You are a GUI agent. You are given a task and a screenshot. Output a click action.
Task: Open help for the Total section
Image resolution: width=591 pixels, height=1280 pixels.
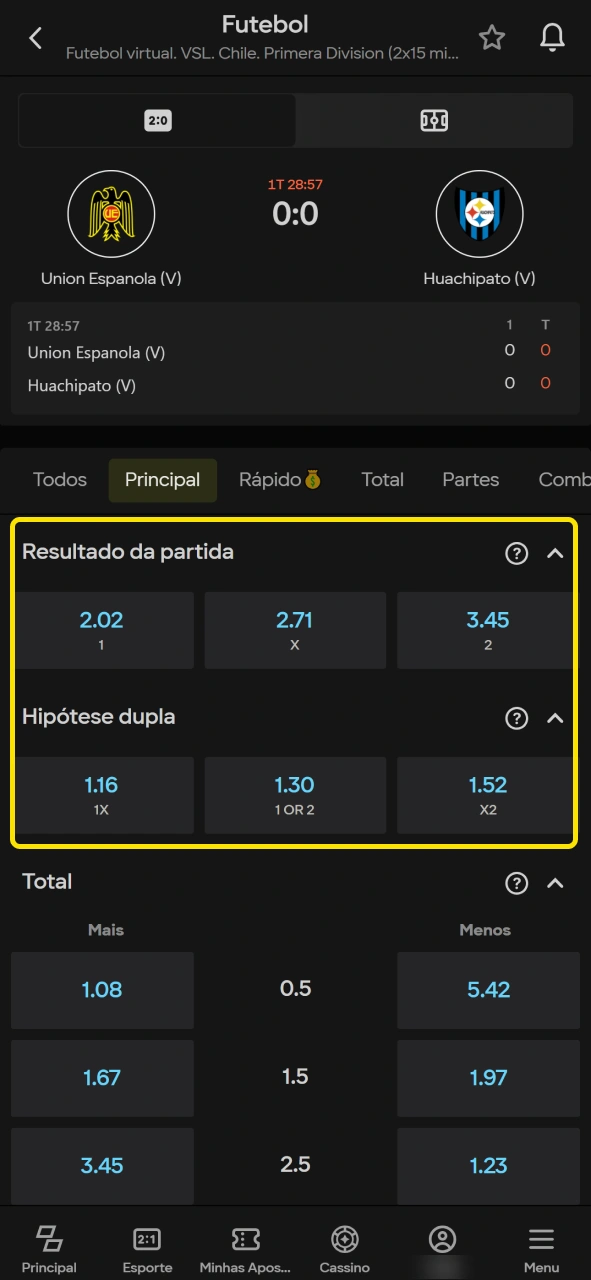coord(517,883)
